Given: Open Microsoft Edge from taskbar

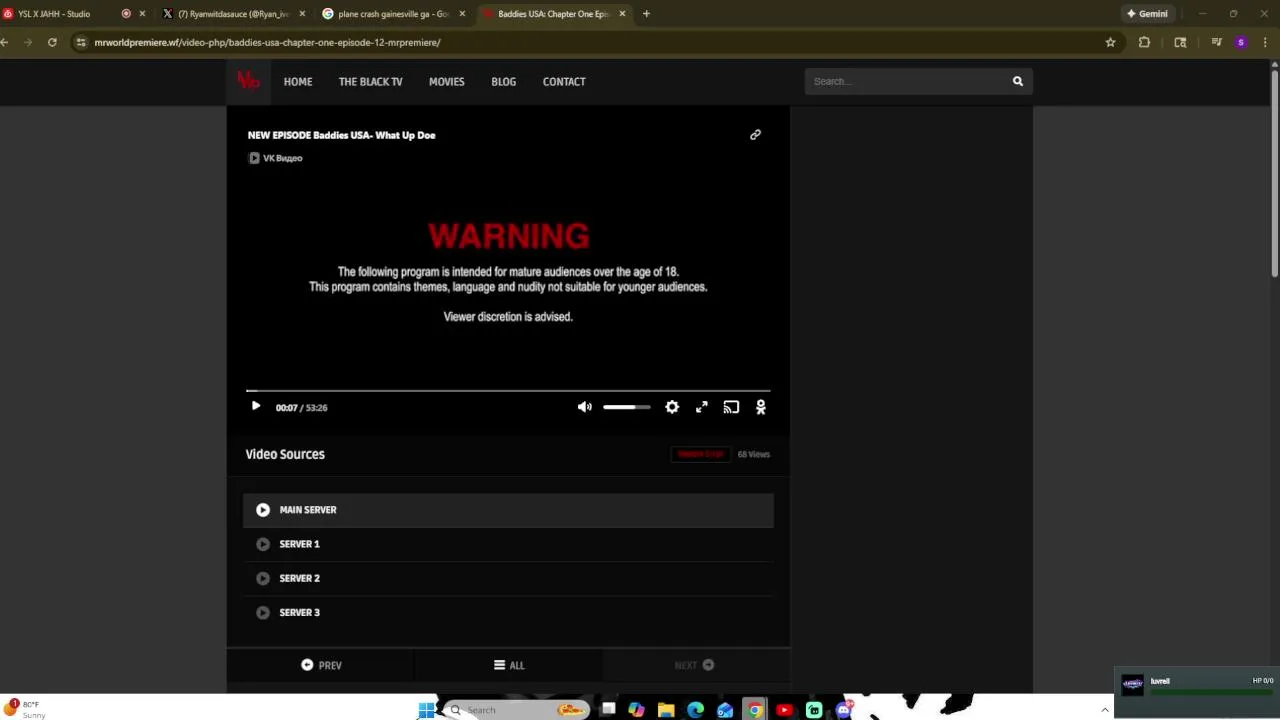Looking at the screenshot, I should 695,710.
